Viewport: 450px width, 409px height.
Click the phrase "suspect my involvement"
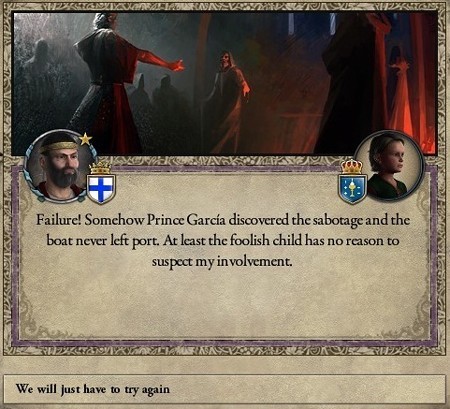click(222, 262)
